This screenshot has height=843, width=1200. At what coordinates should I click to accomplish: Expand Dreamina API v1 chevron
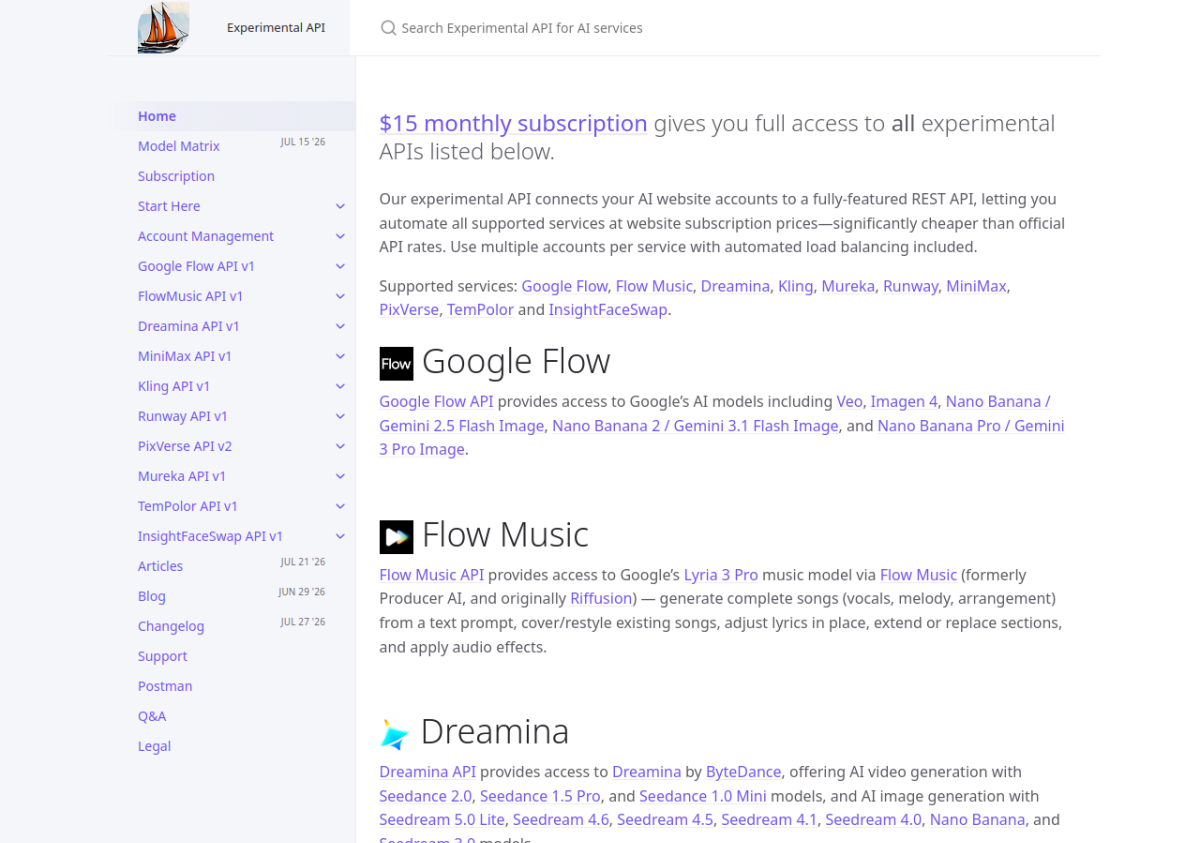point(340,326)
